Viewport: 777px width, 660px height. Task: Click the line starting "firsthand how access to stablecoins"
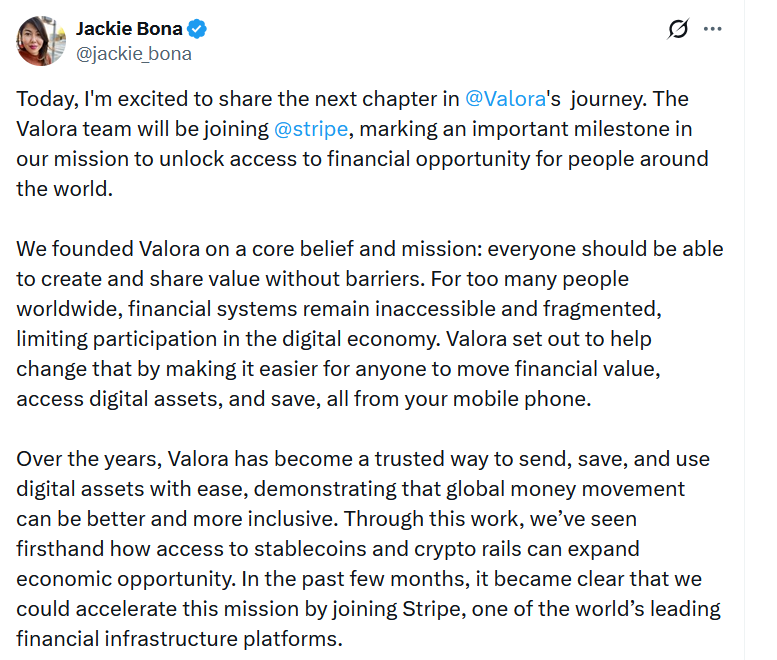(x=328, y=549)
